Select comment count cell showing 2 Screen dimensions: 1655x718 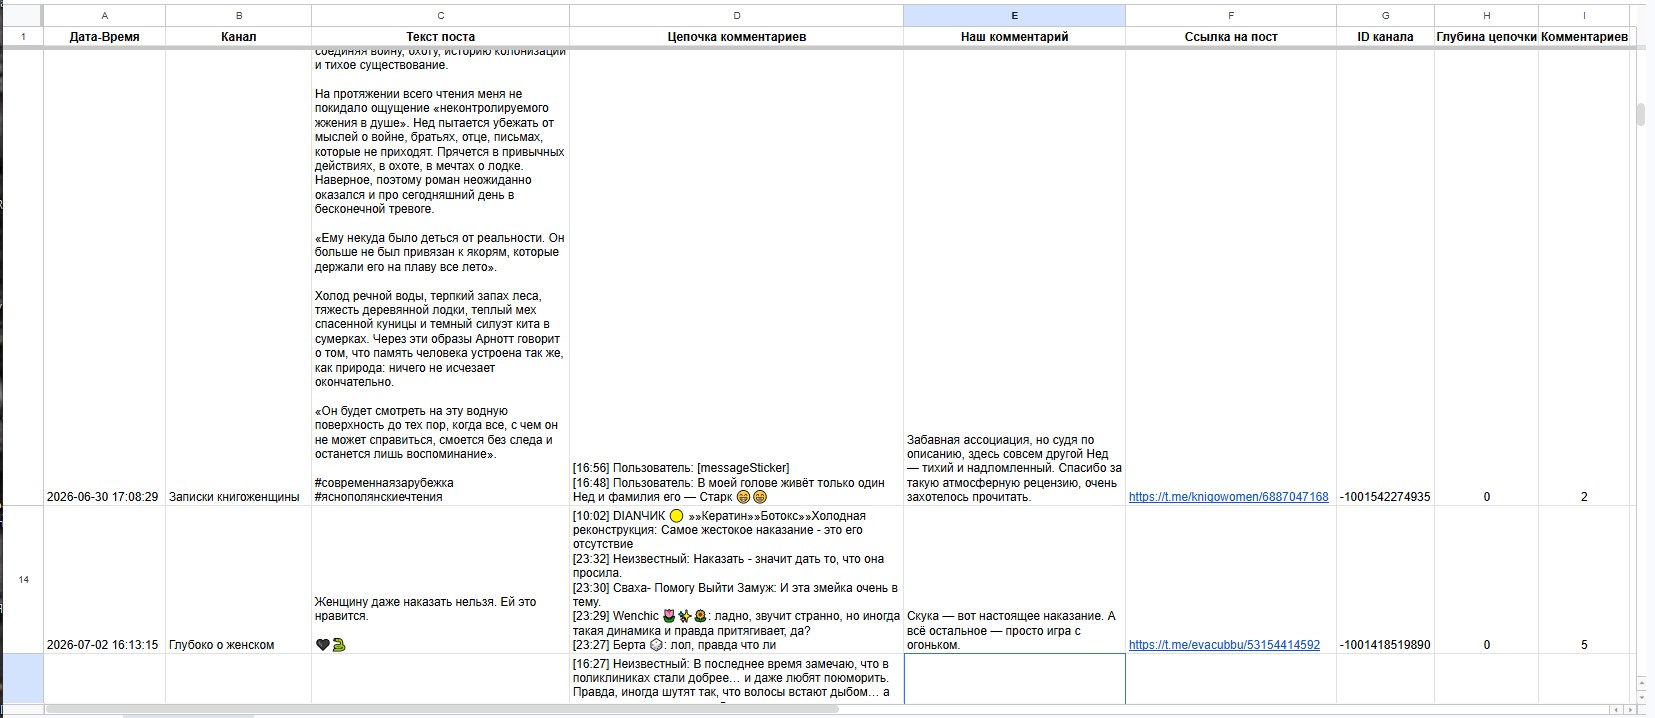(x=1584, y=278)
